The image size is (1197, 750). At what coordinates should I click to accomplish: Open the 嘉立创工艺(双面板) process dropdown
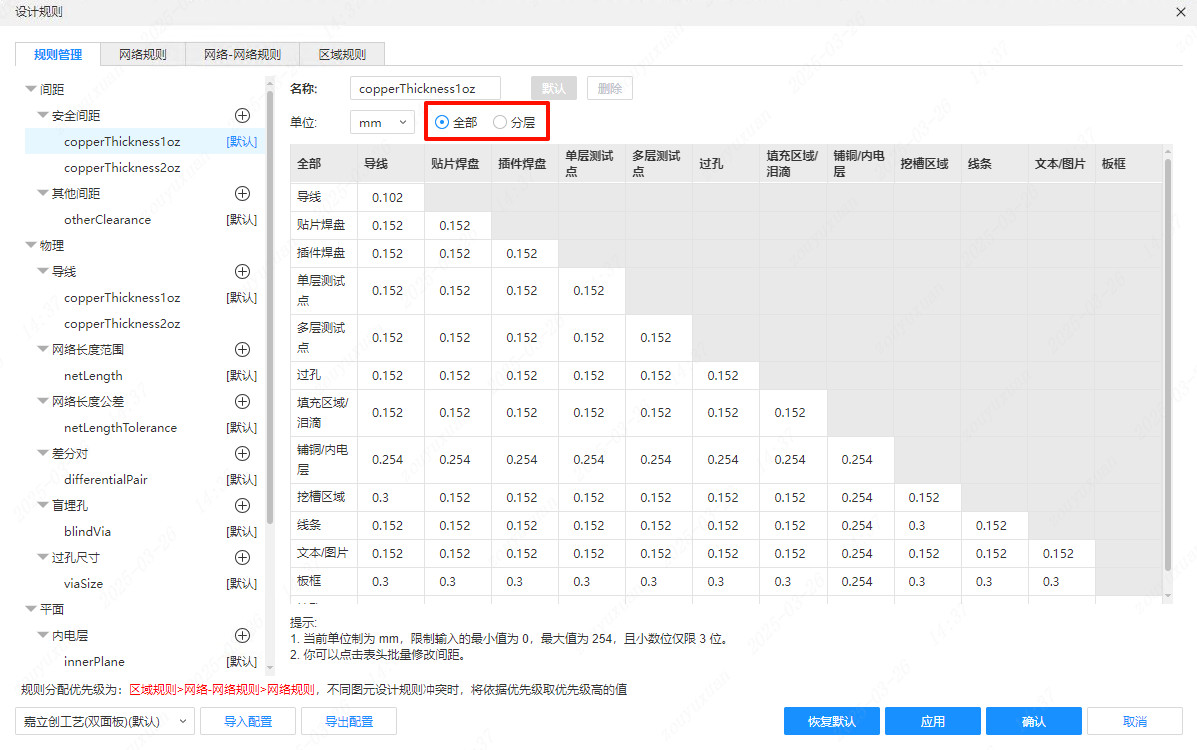[104, 720]
